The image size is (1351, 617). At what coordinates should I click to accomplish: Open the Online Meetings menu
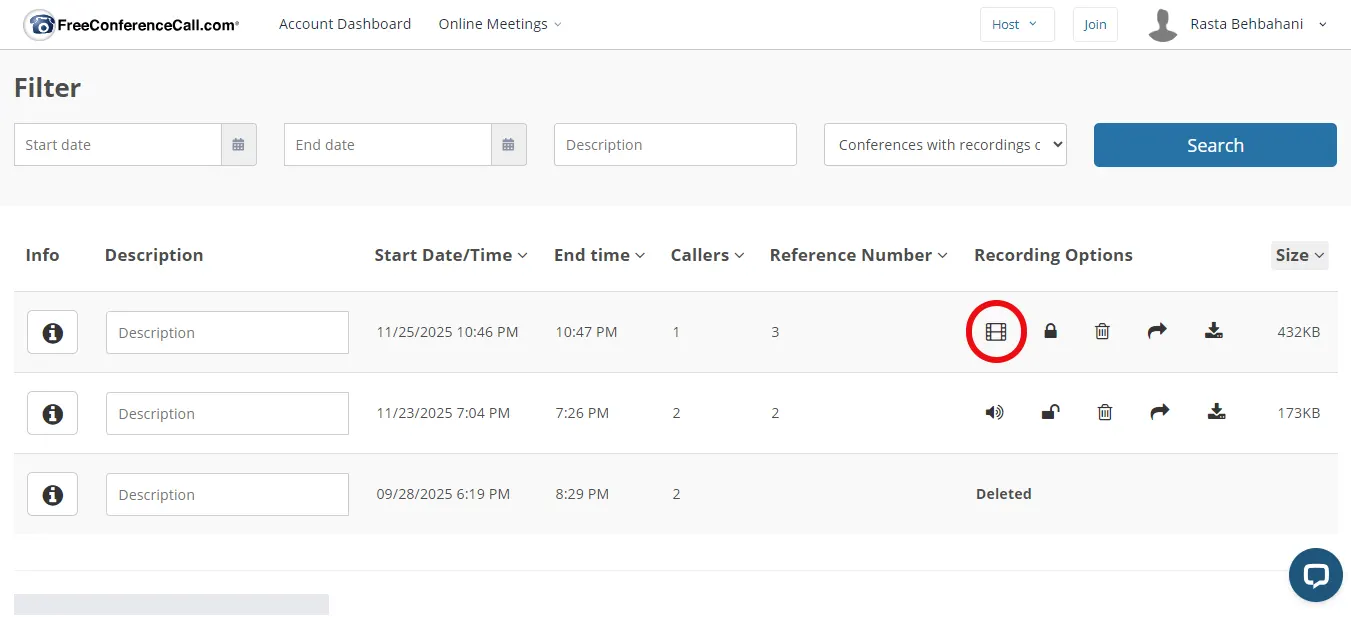(499, 24)
